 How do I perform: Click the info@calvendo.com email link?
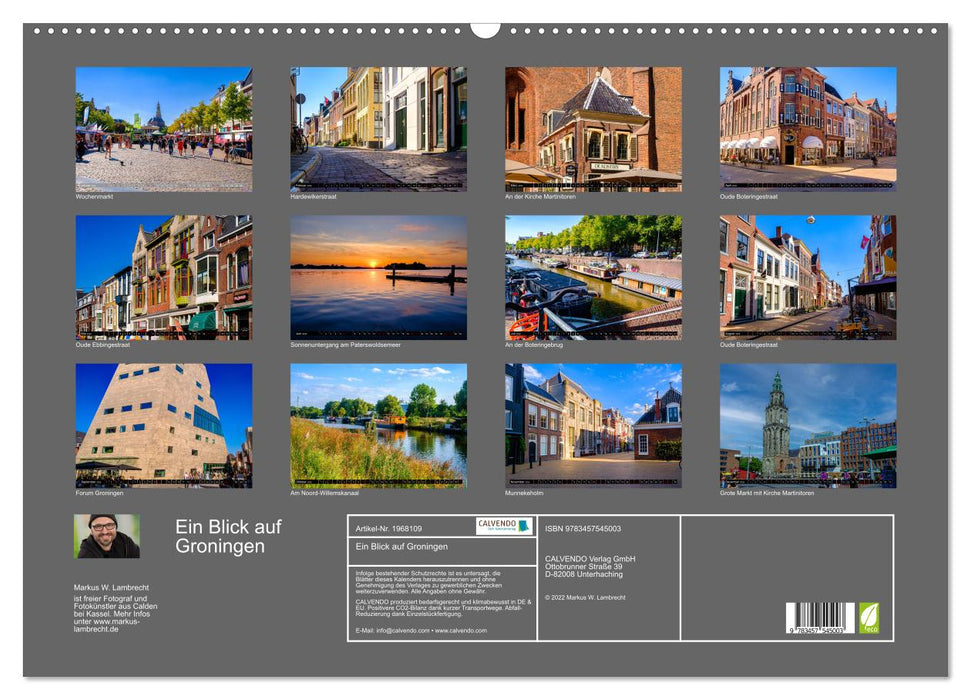[x=404, y=632]
